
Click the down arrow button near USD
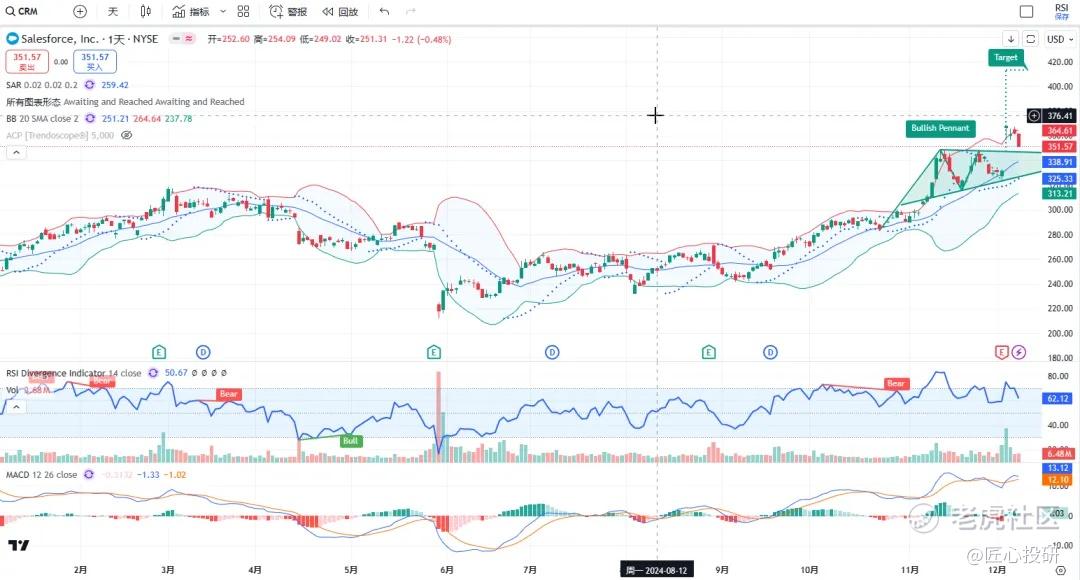[x=1010, y=39]
